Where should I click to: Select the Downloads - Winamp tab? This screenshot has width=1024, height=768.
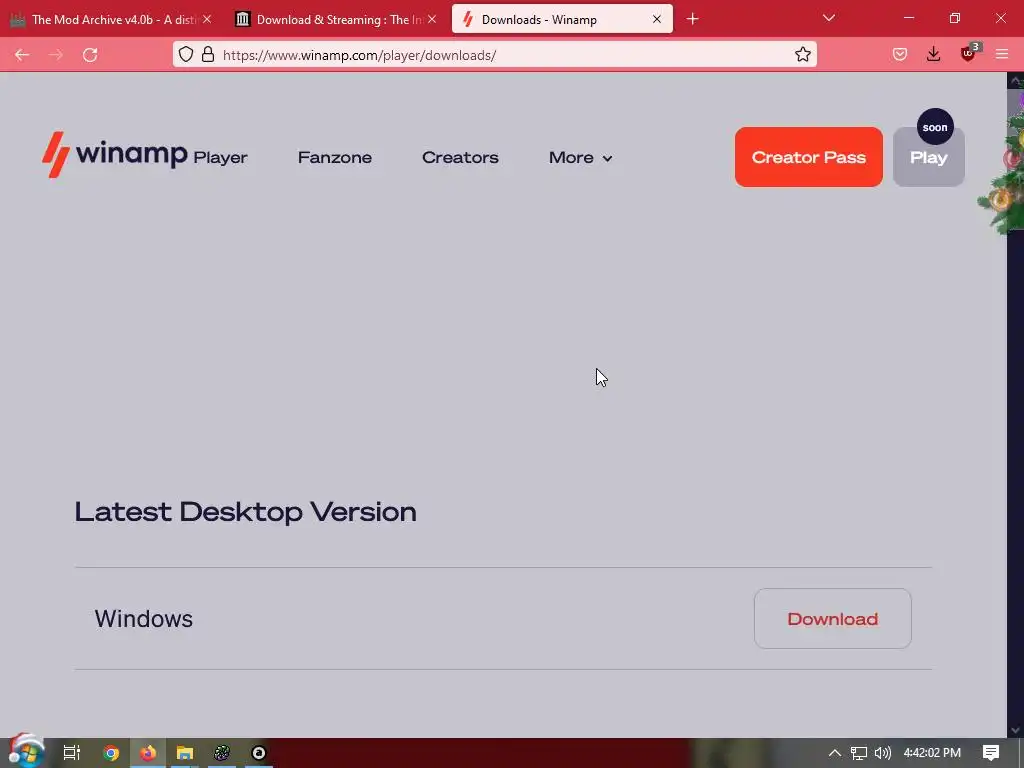tap(562, 20)
